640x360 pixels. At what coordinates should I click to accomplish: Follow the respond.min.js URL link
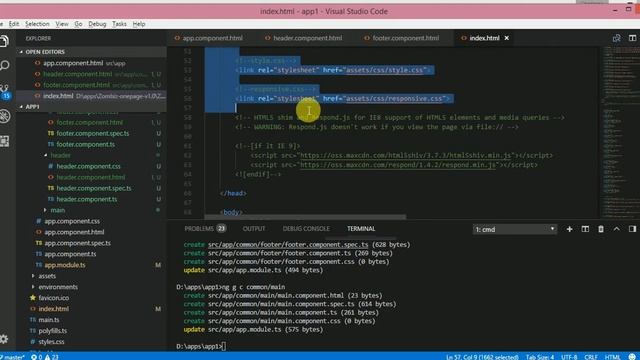tap(398, 165)
